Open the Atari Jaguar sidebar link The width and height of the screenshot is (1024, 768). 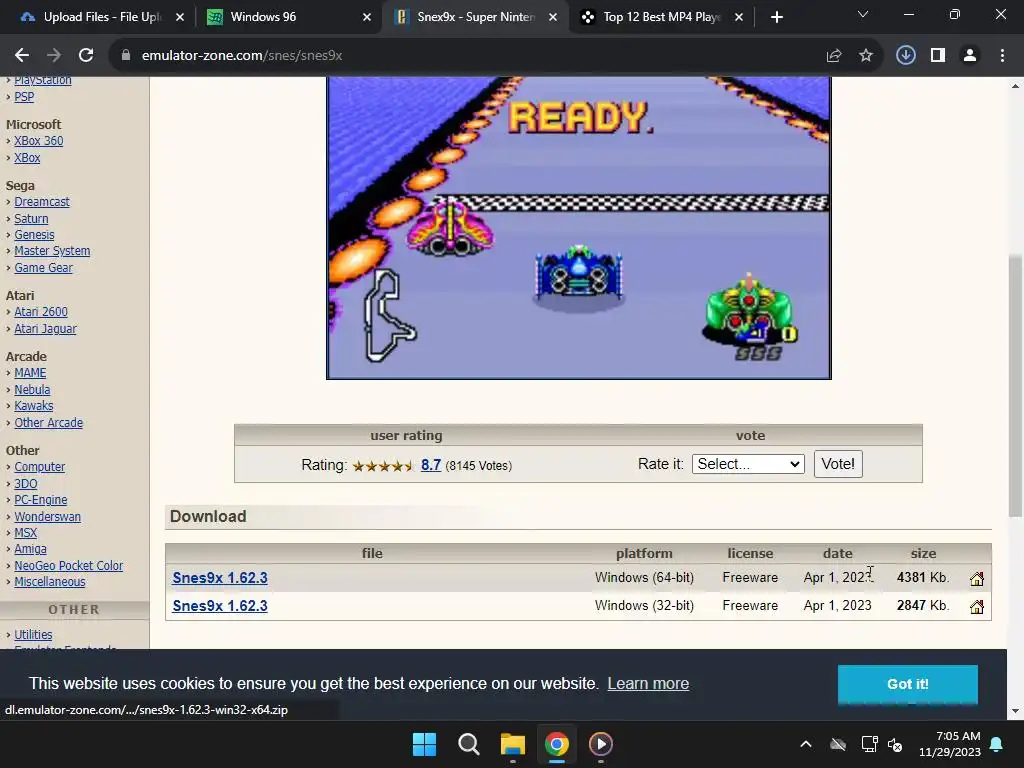(45, 328)
